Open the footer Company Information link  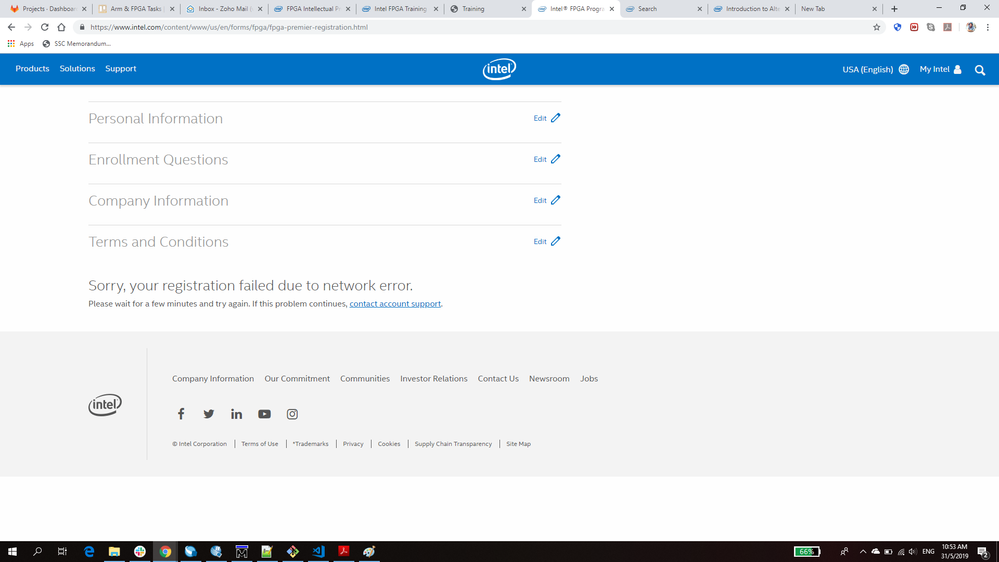(x=213, y=378)
